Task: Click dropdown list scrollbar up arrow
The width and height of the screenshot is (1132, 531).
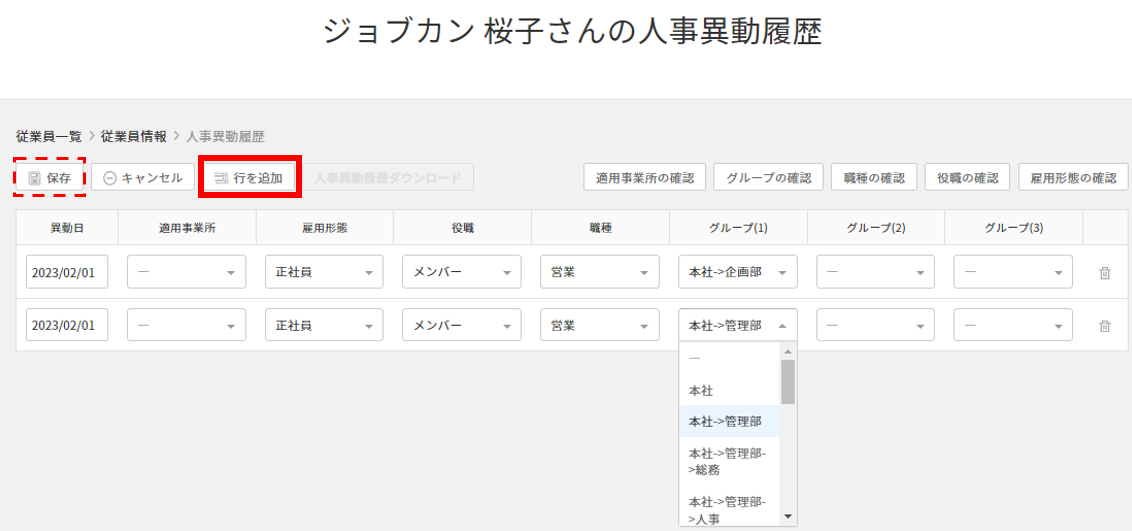Action: [788, 351]
